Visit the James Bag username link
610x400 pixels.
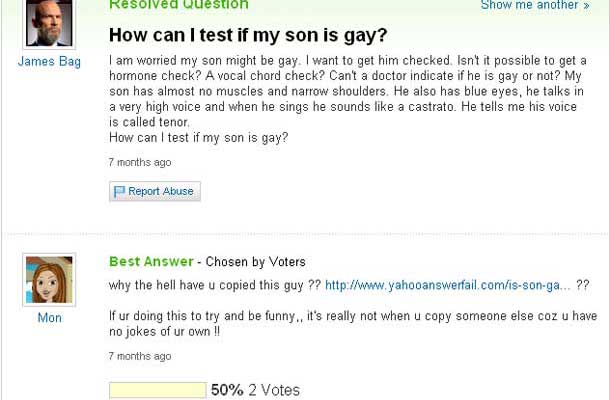pos(48,60)
